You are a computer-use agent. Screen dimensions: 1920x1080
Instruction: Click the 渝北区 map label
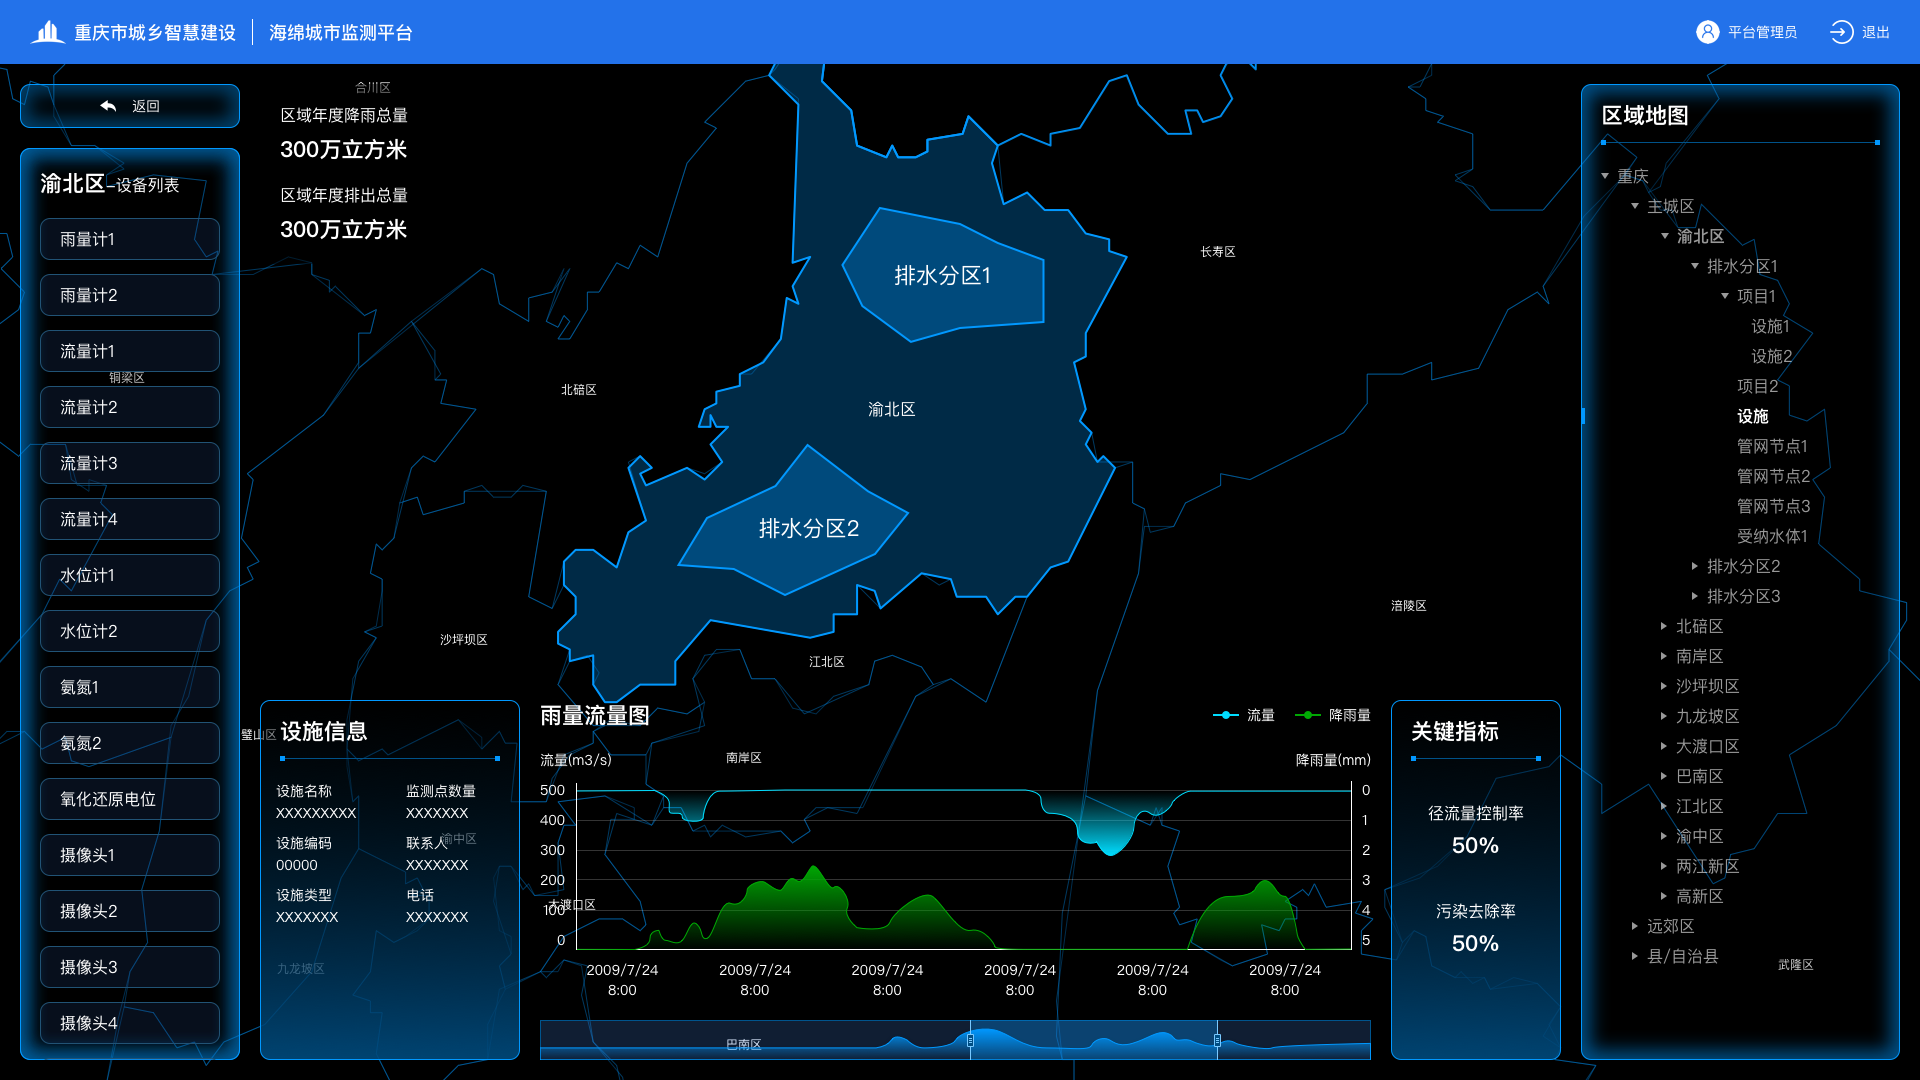click(891, 409)
